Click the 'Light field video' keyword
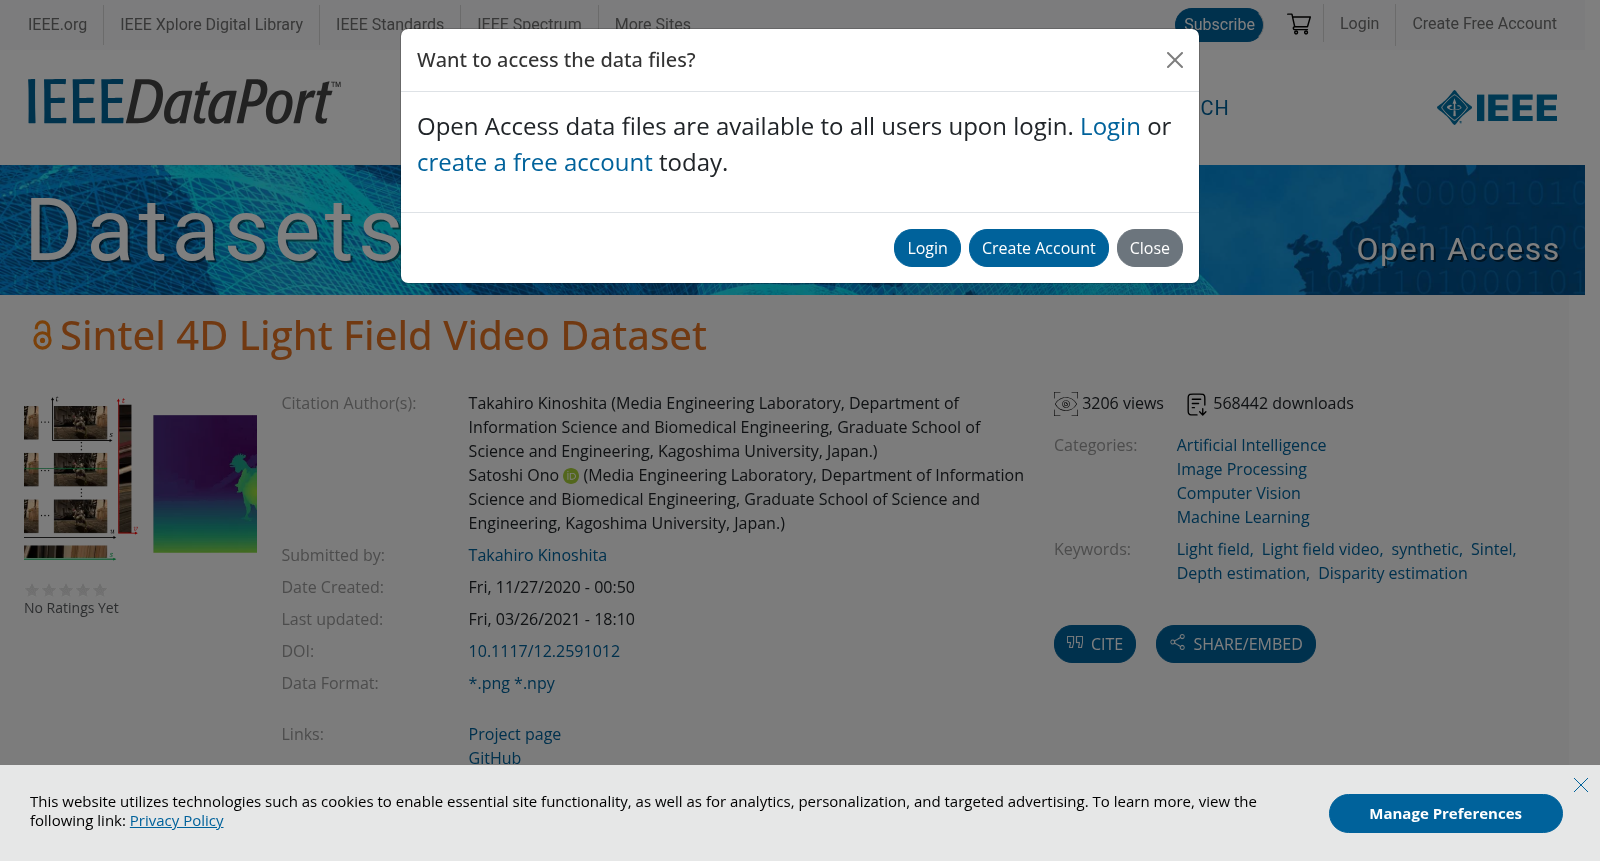 coord(1321,550)
